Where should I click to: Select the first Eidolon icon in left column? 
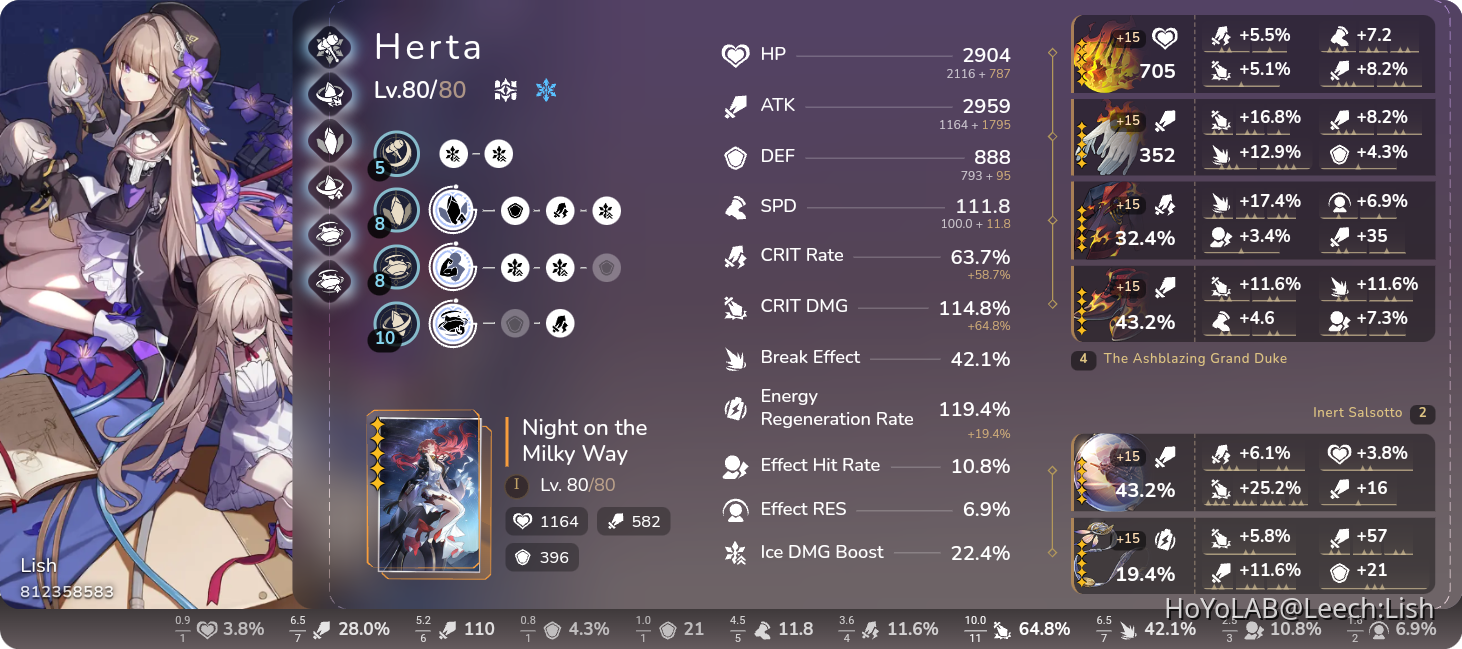pos(330,47)
